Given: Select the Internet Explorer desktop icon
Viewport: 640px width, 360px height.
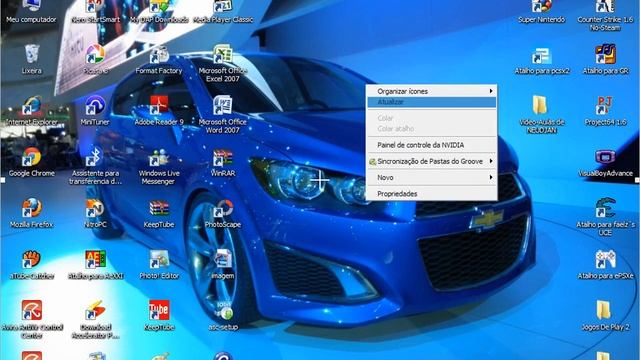Looking at the screenshot, I should pos(32,106).
